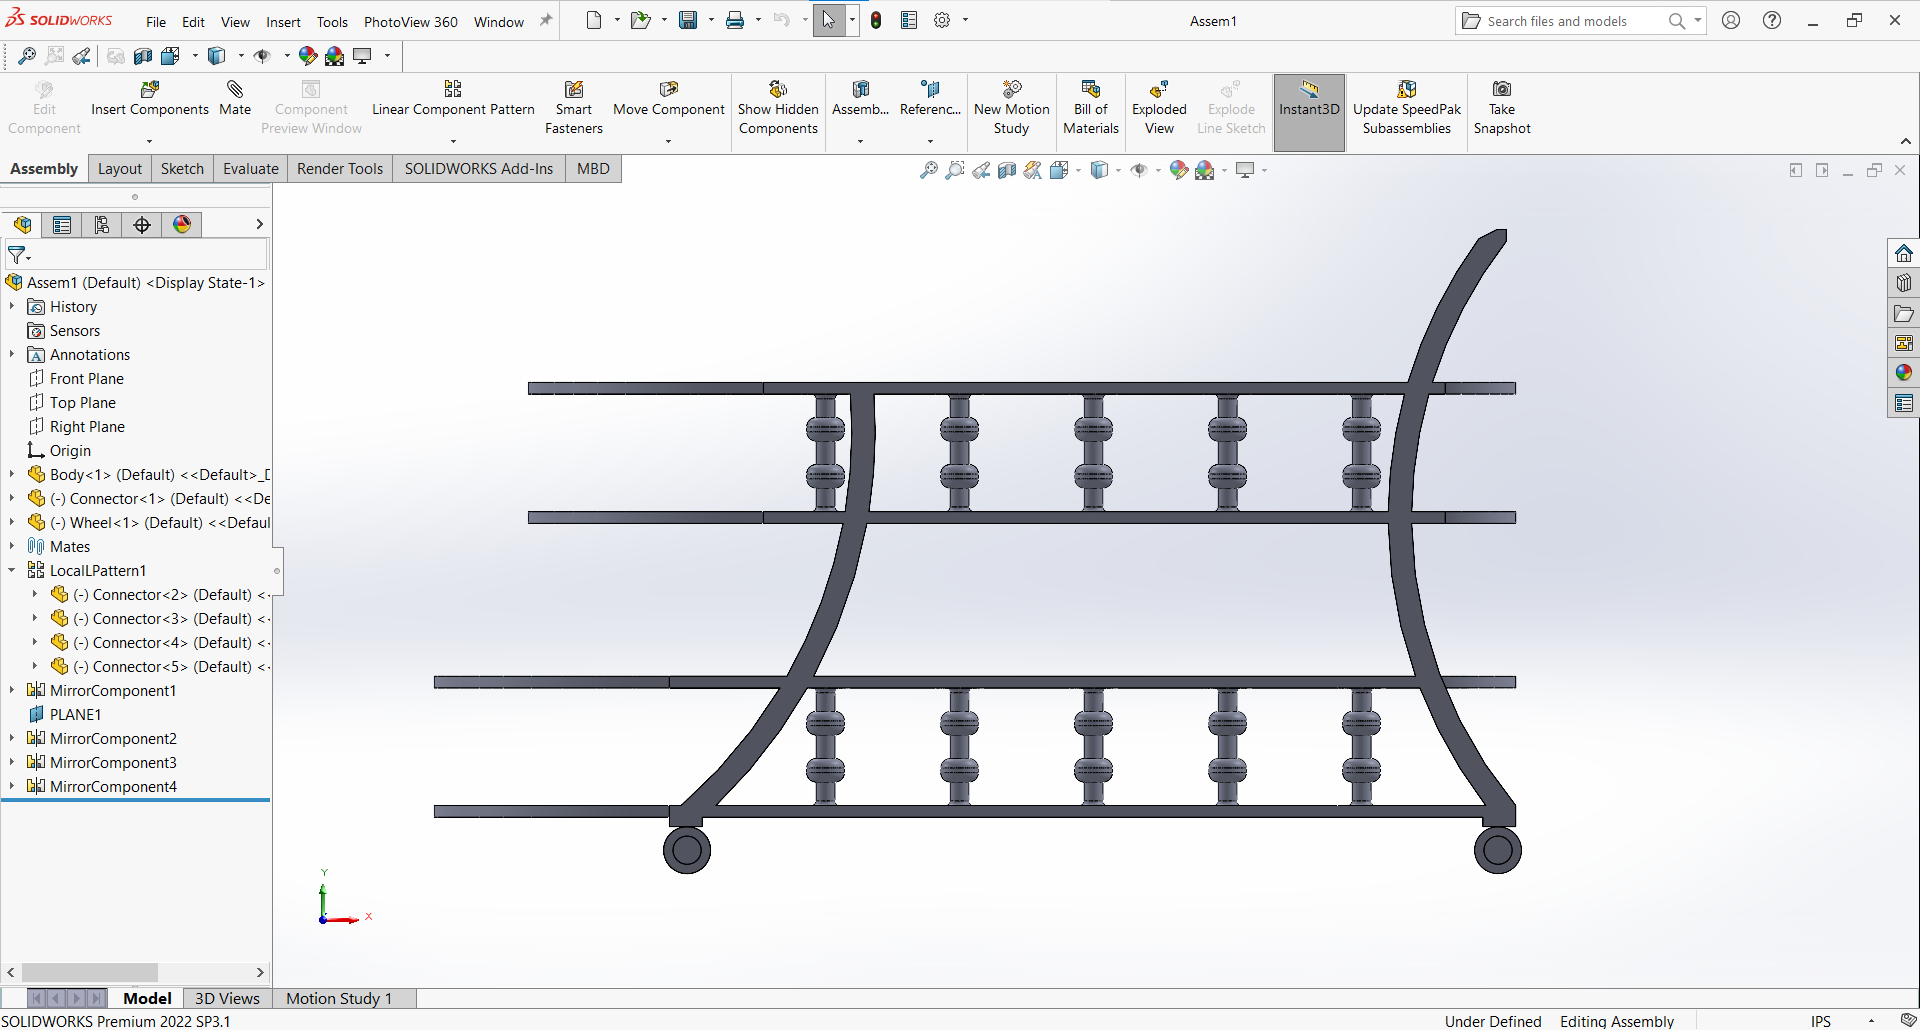Open the Insert menu
This screenshot has height=1030, width=1920.
tap(283, 22)
